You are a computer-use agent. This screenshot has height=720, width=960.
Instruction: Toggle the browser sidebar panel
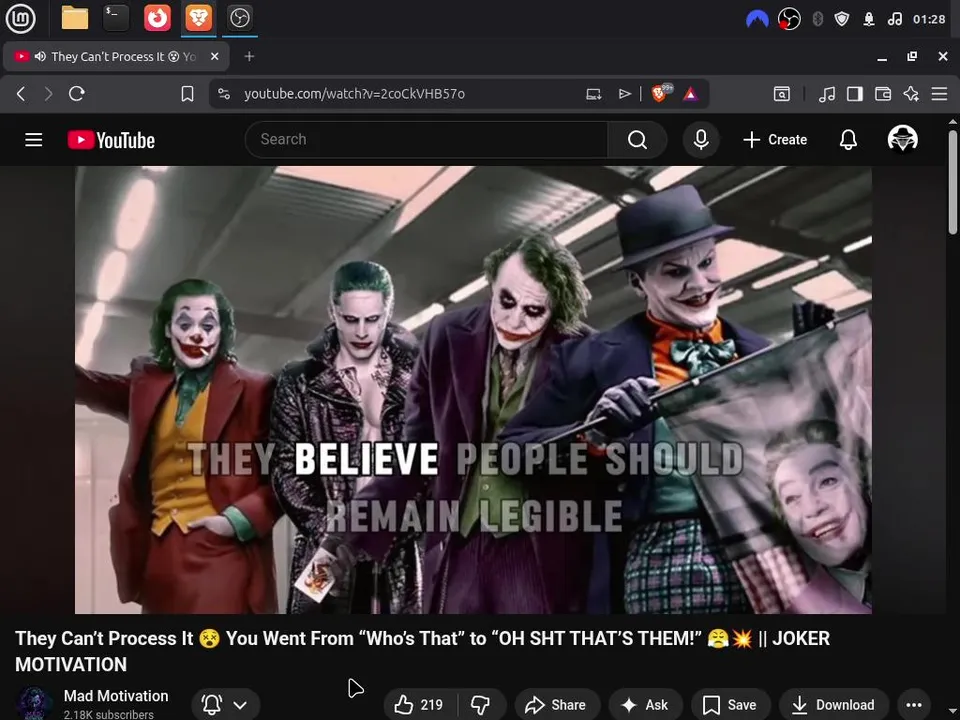[855, 94]
